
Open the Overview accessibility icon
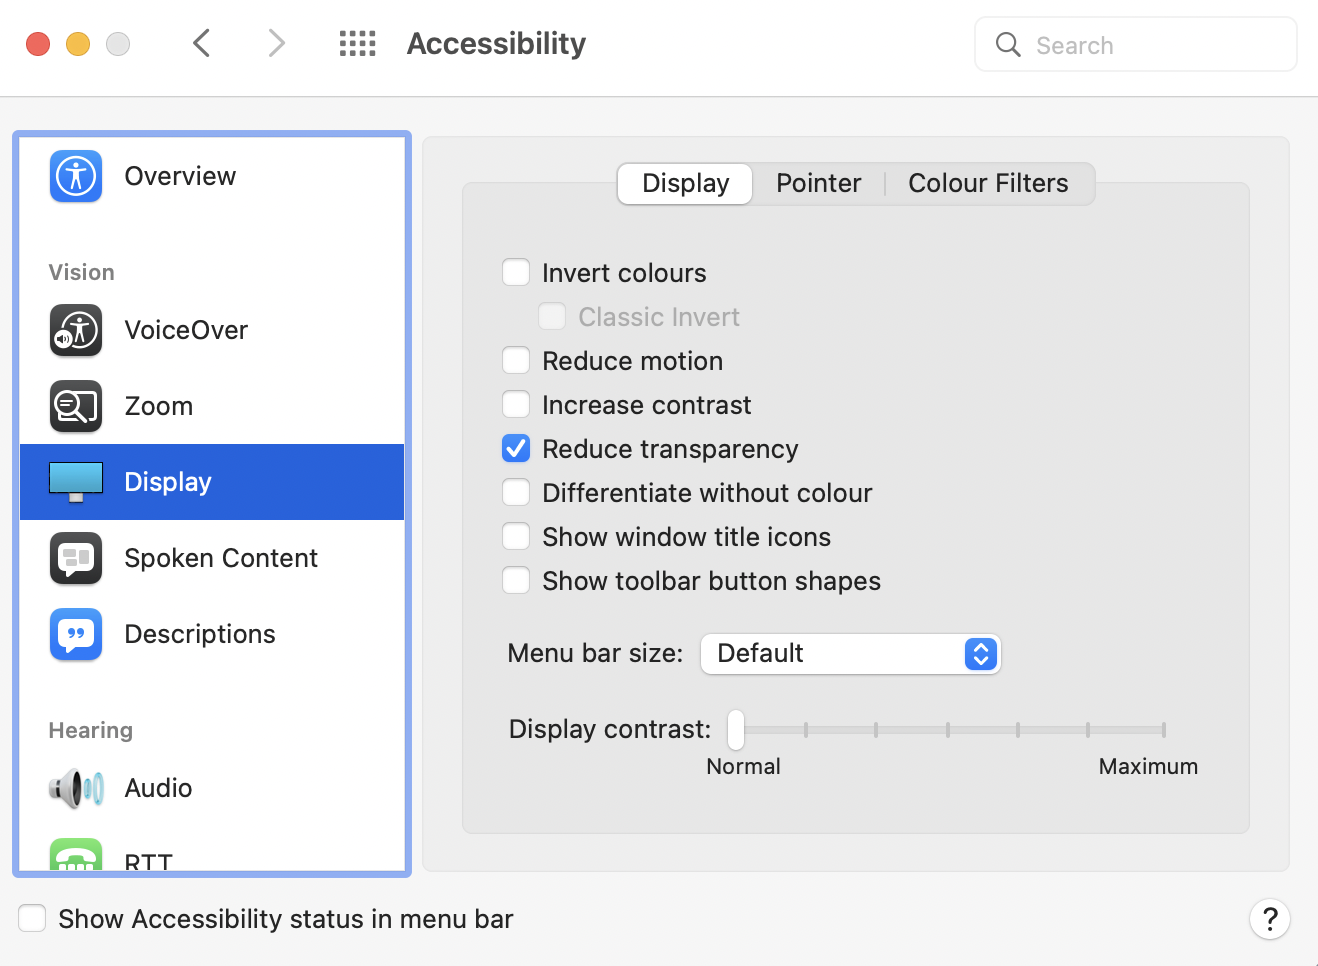[x=76, y=177]
